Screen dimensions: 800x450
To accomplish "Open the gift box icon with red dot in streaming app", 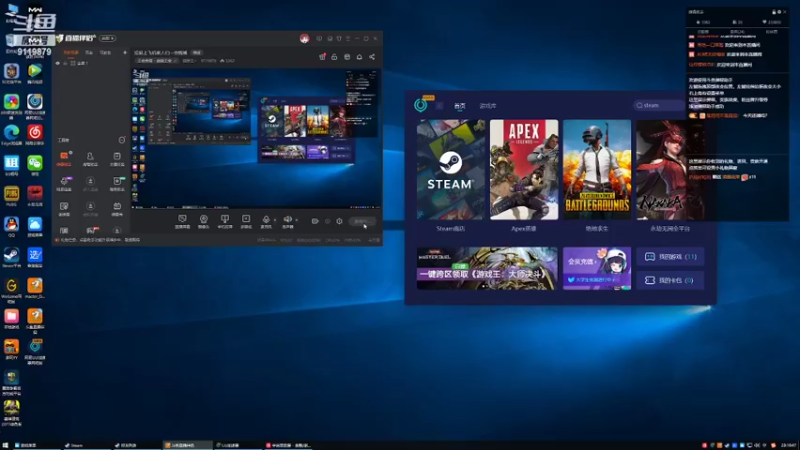I will tap(322, 57).
